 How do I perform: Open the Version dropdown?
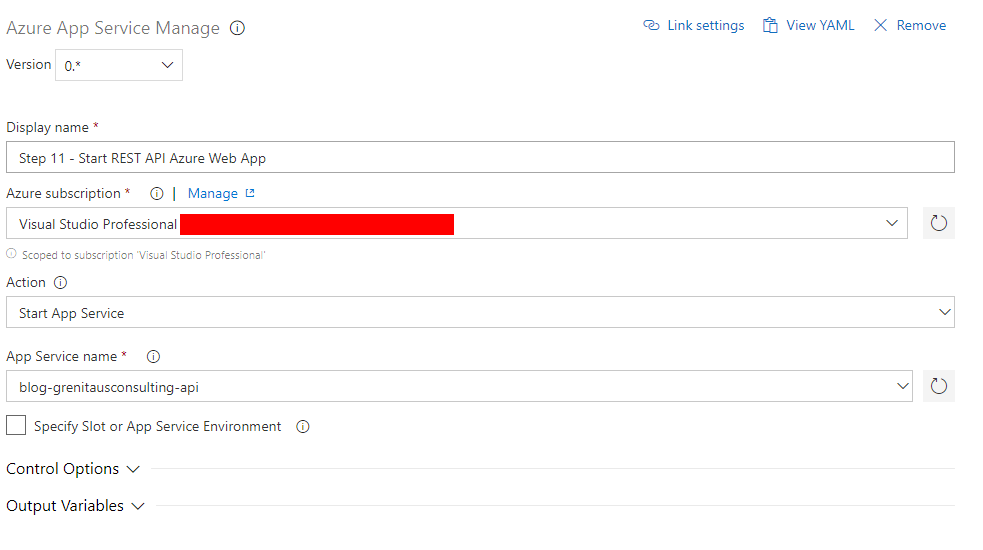pyautogui.click(x=119, y=65)
